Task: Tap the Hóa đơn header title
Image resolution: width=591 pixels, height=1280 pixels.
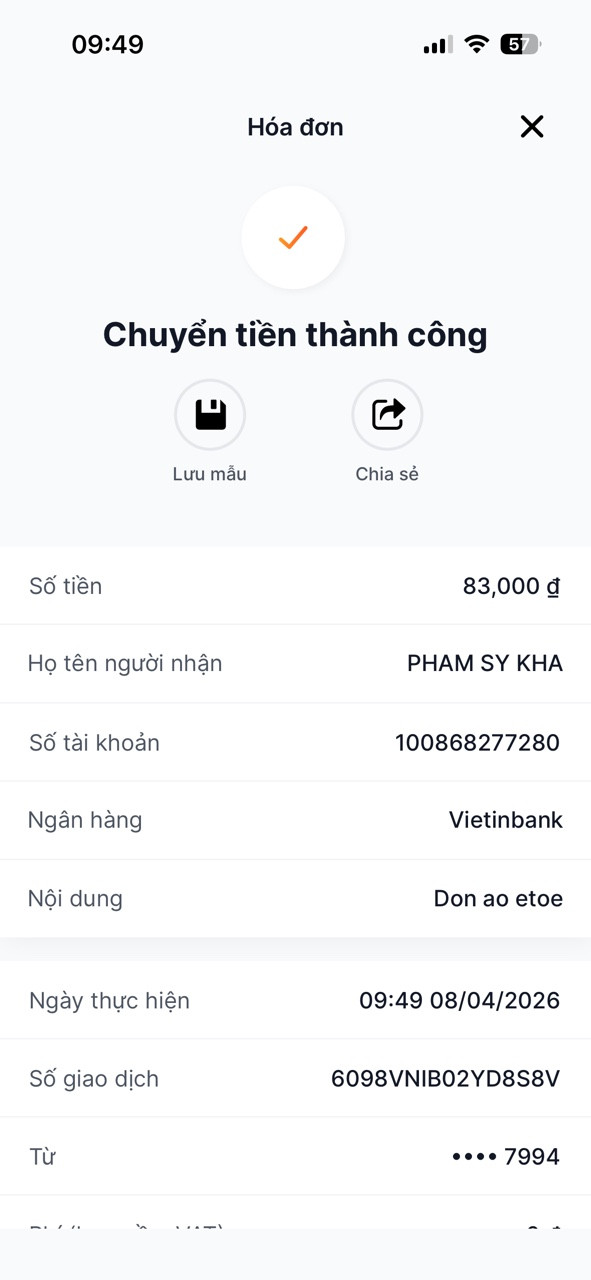Action: (x=295, y=127)
